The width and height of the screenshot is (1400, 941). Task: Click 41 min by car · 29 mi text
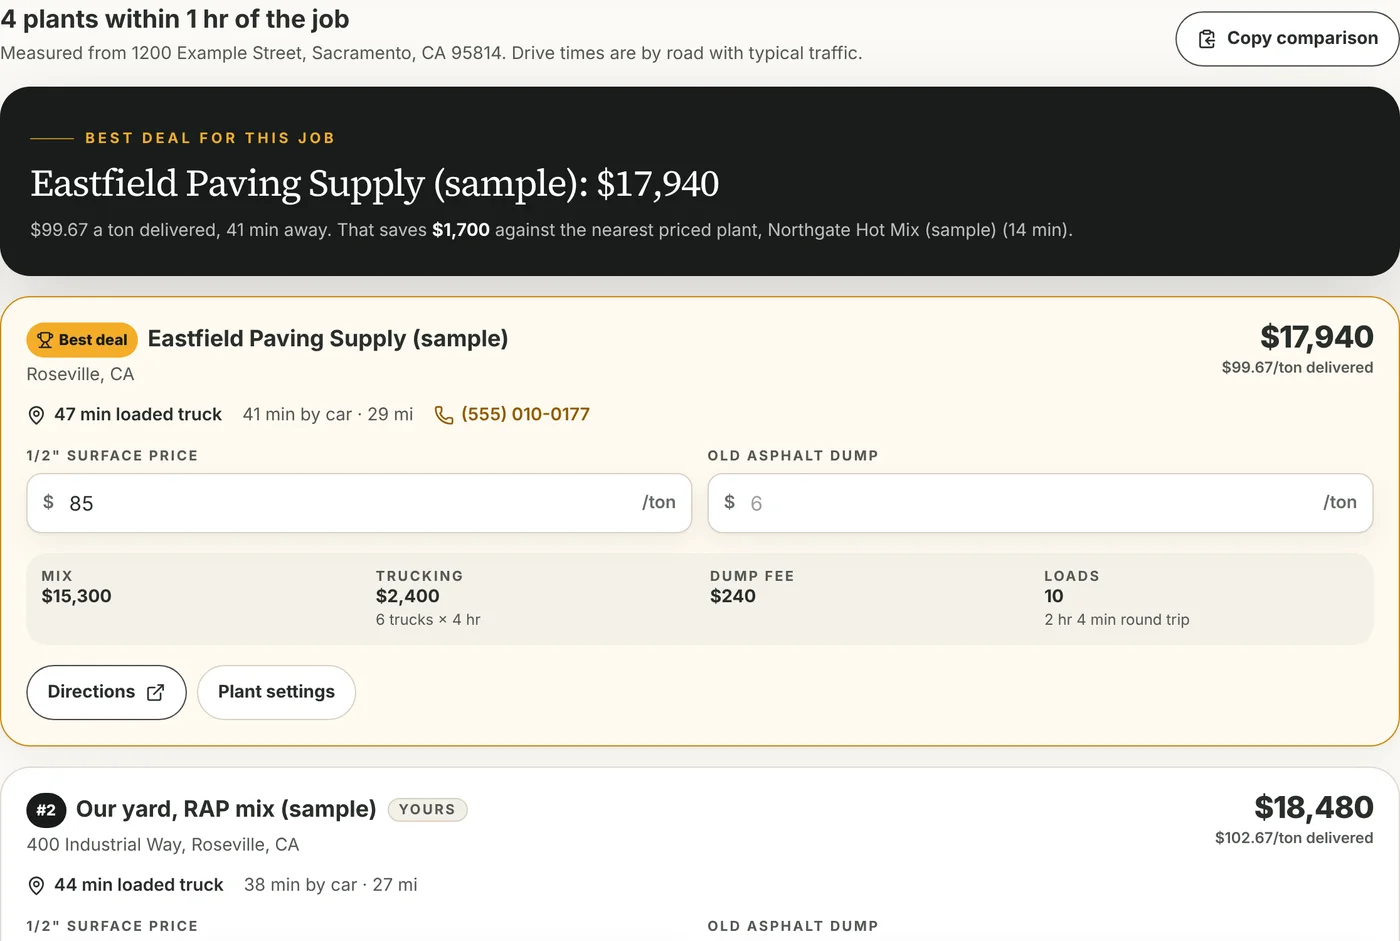pos(328,414)
